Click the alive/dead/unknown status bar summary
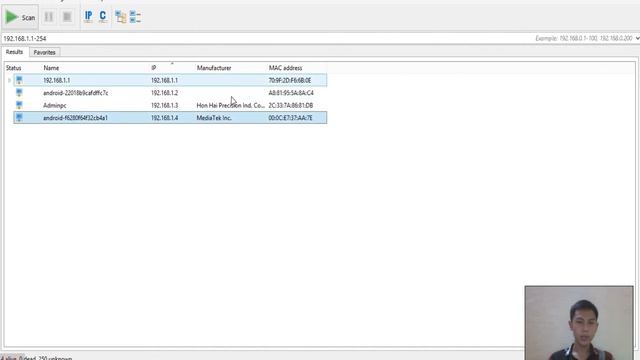This screenshot has height=360, width=640. 36,358
